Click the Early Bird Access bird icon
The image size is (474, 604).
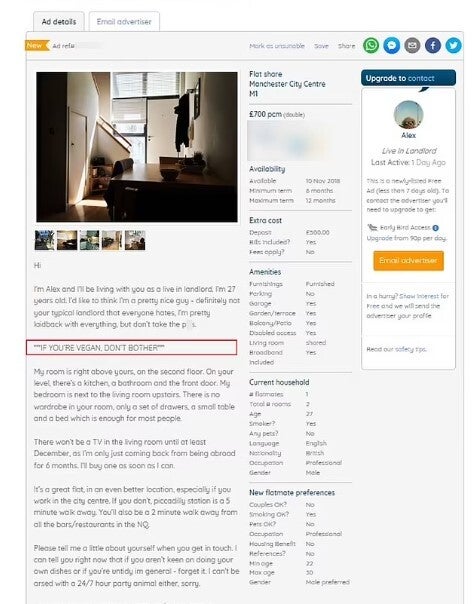point(372,228)
